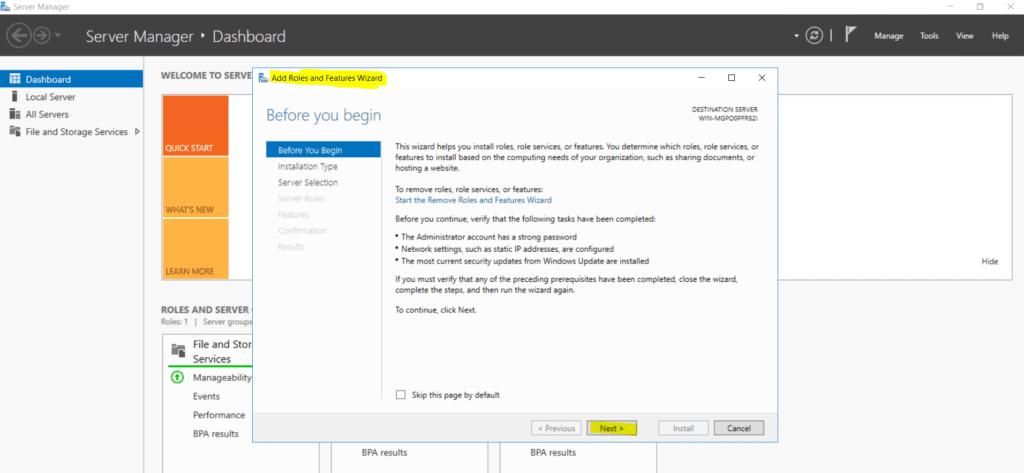Open BPA results in the rightmost tile

click(553, 452)
